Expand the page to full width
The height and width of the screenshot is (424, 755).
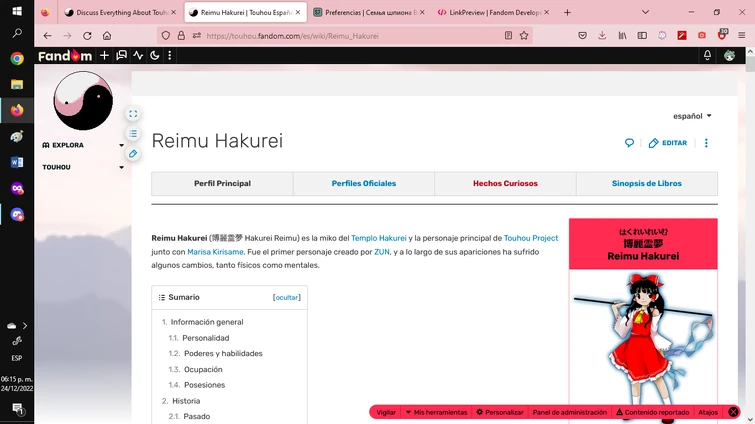tap(133, 114)
